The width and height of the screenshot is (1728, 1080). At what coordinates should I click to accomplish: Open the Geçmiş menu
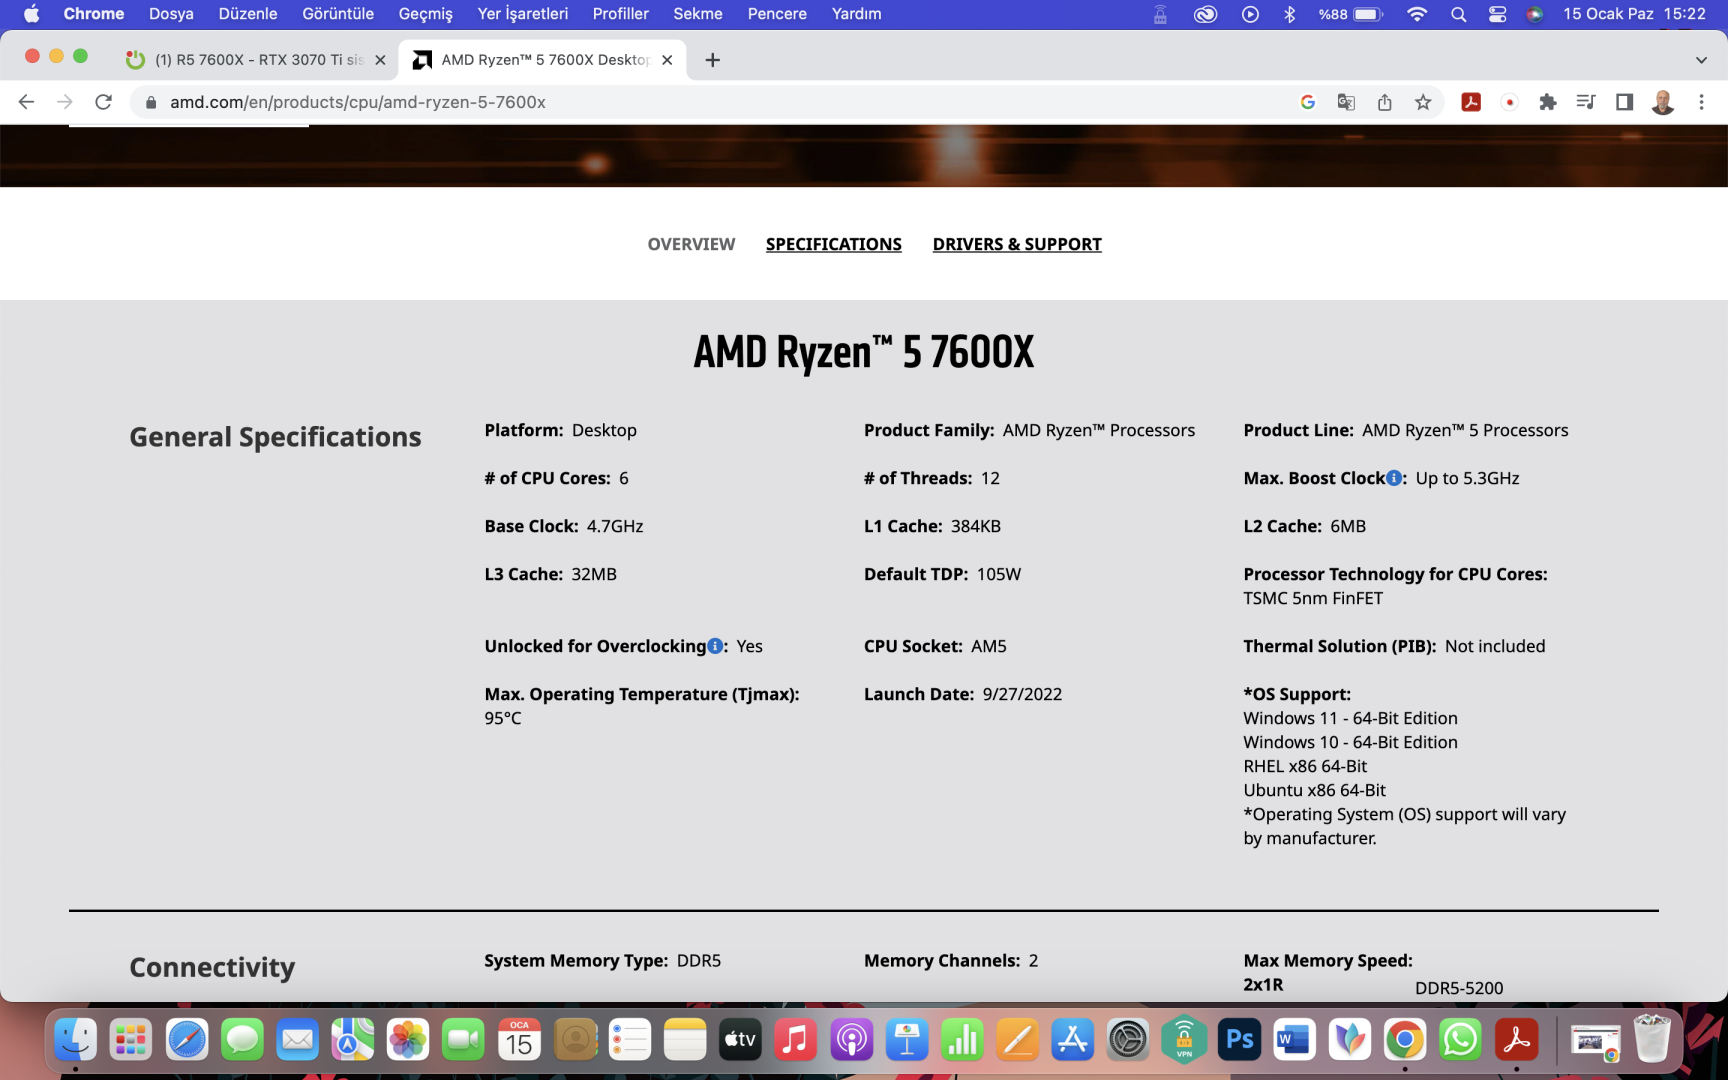click(x=425, y=14)
